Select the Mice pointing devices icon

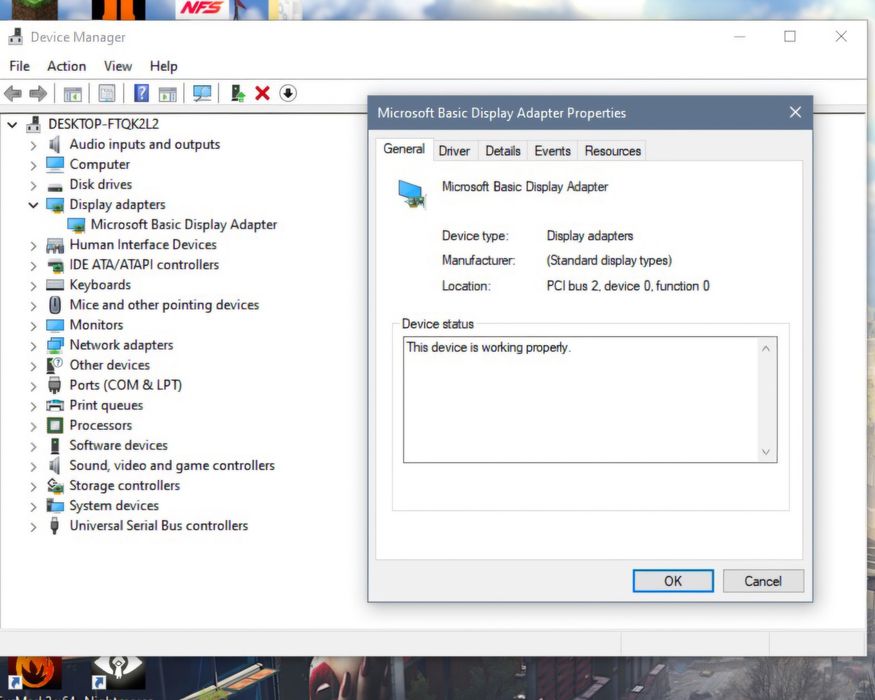(x=55, y=305)
